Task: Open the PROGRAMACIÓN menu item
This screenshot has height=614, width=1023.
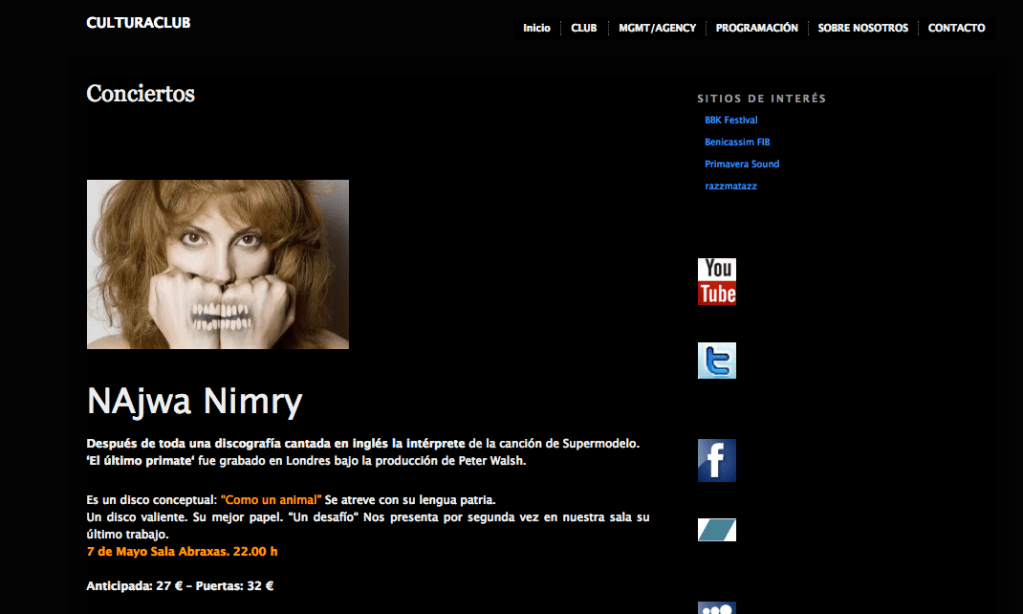Action: pos(757,28)
